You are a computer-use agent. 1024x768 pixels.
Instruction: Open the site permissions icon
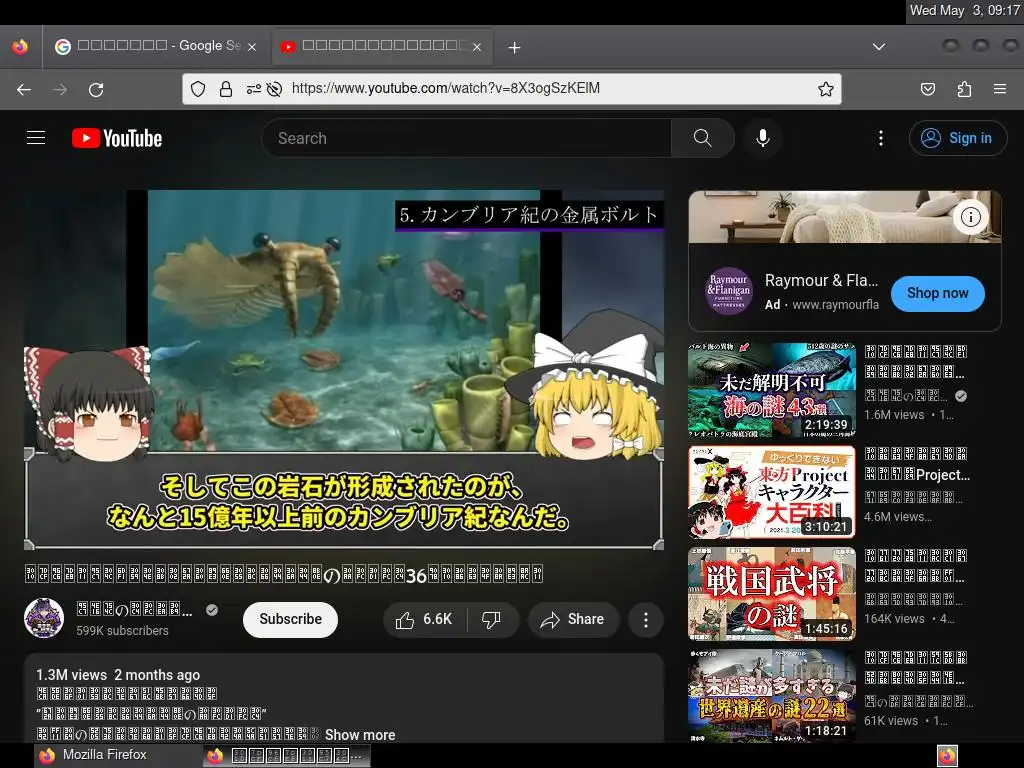(x=253, y=89)
